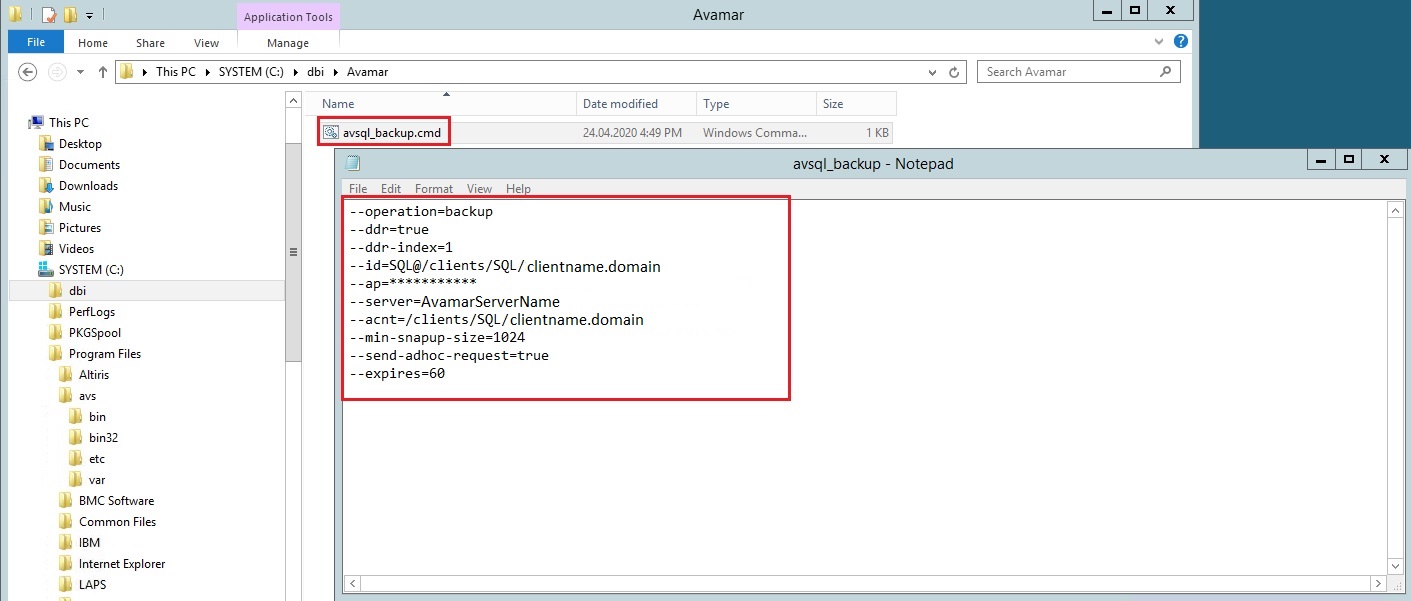Click the Explorer Help question mark icon
This screenshot has width=1411, height=601.
1181,42
